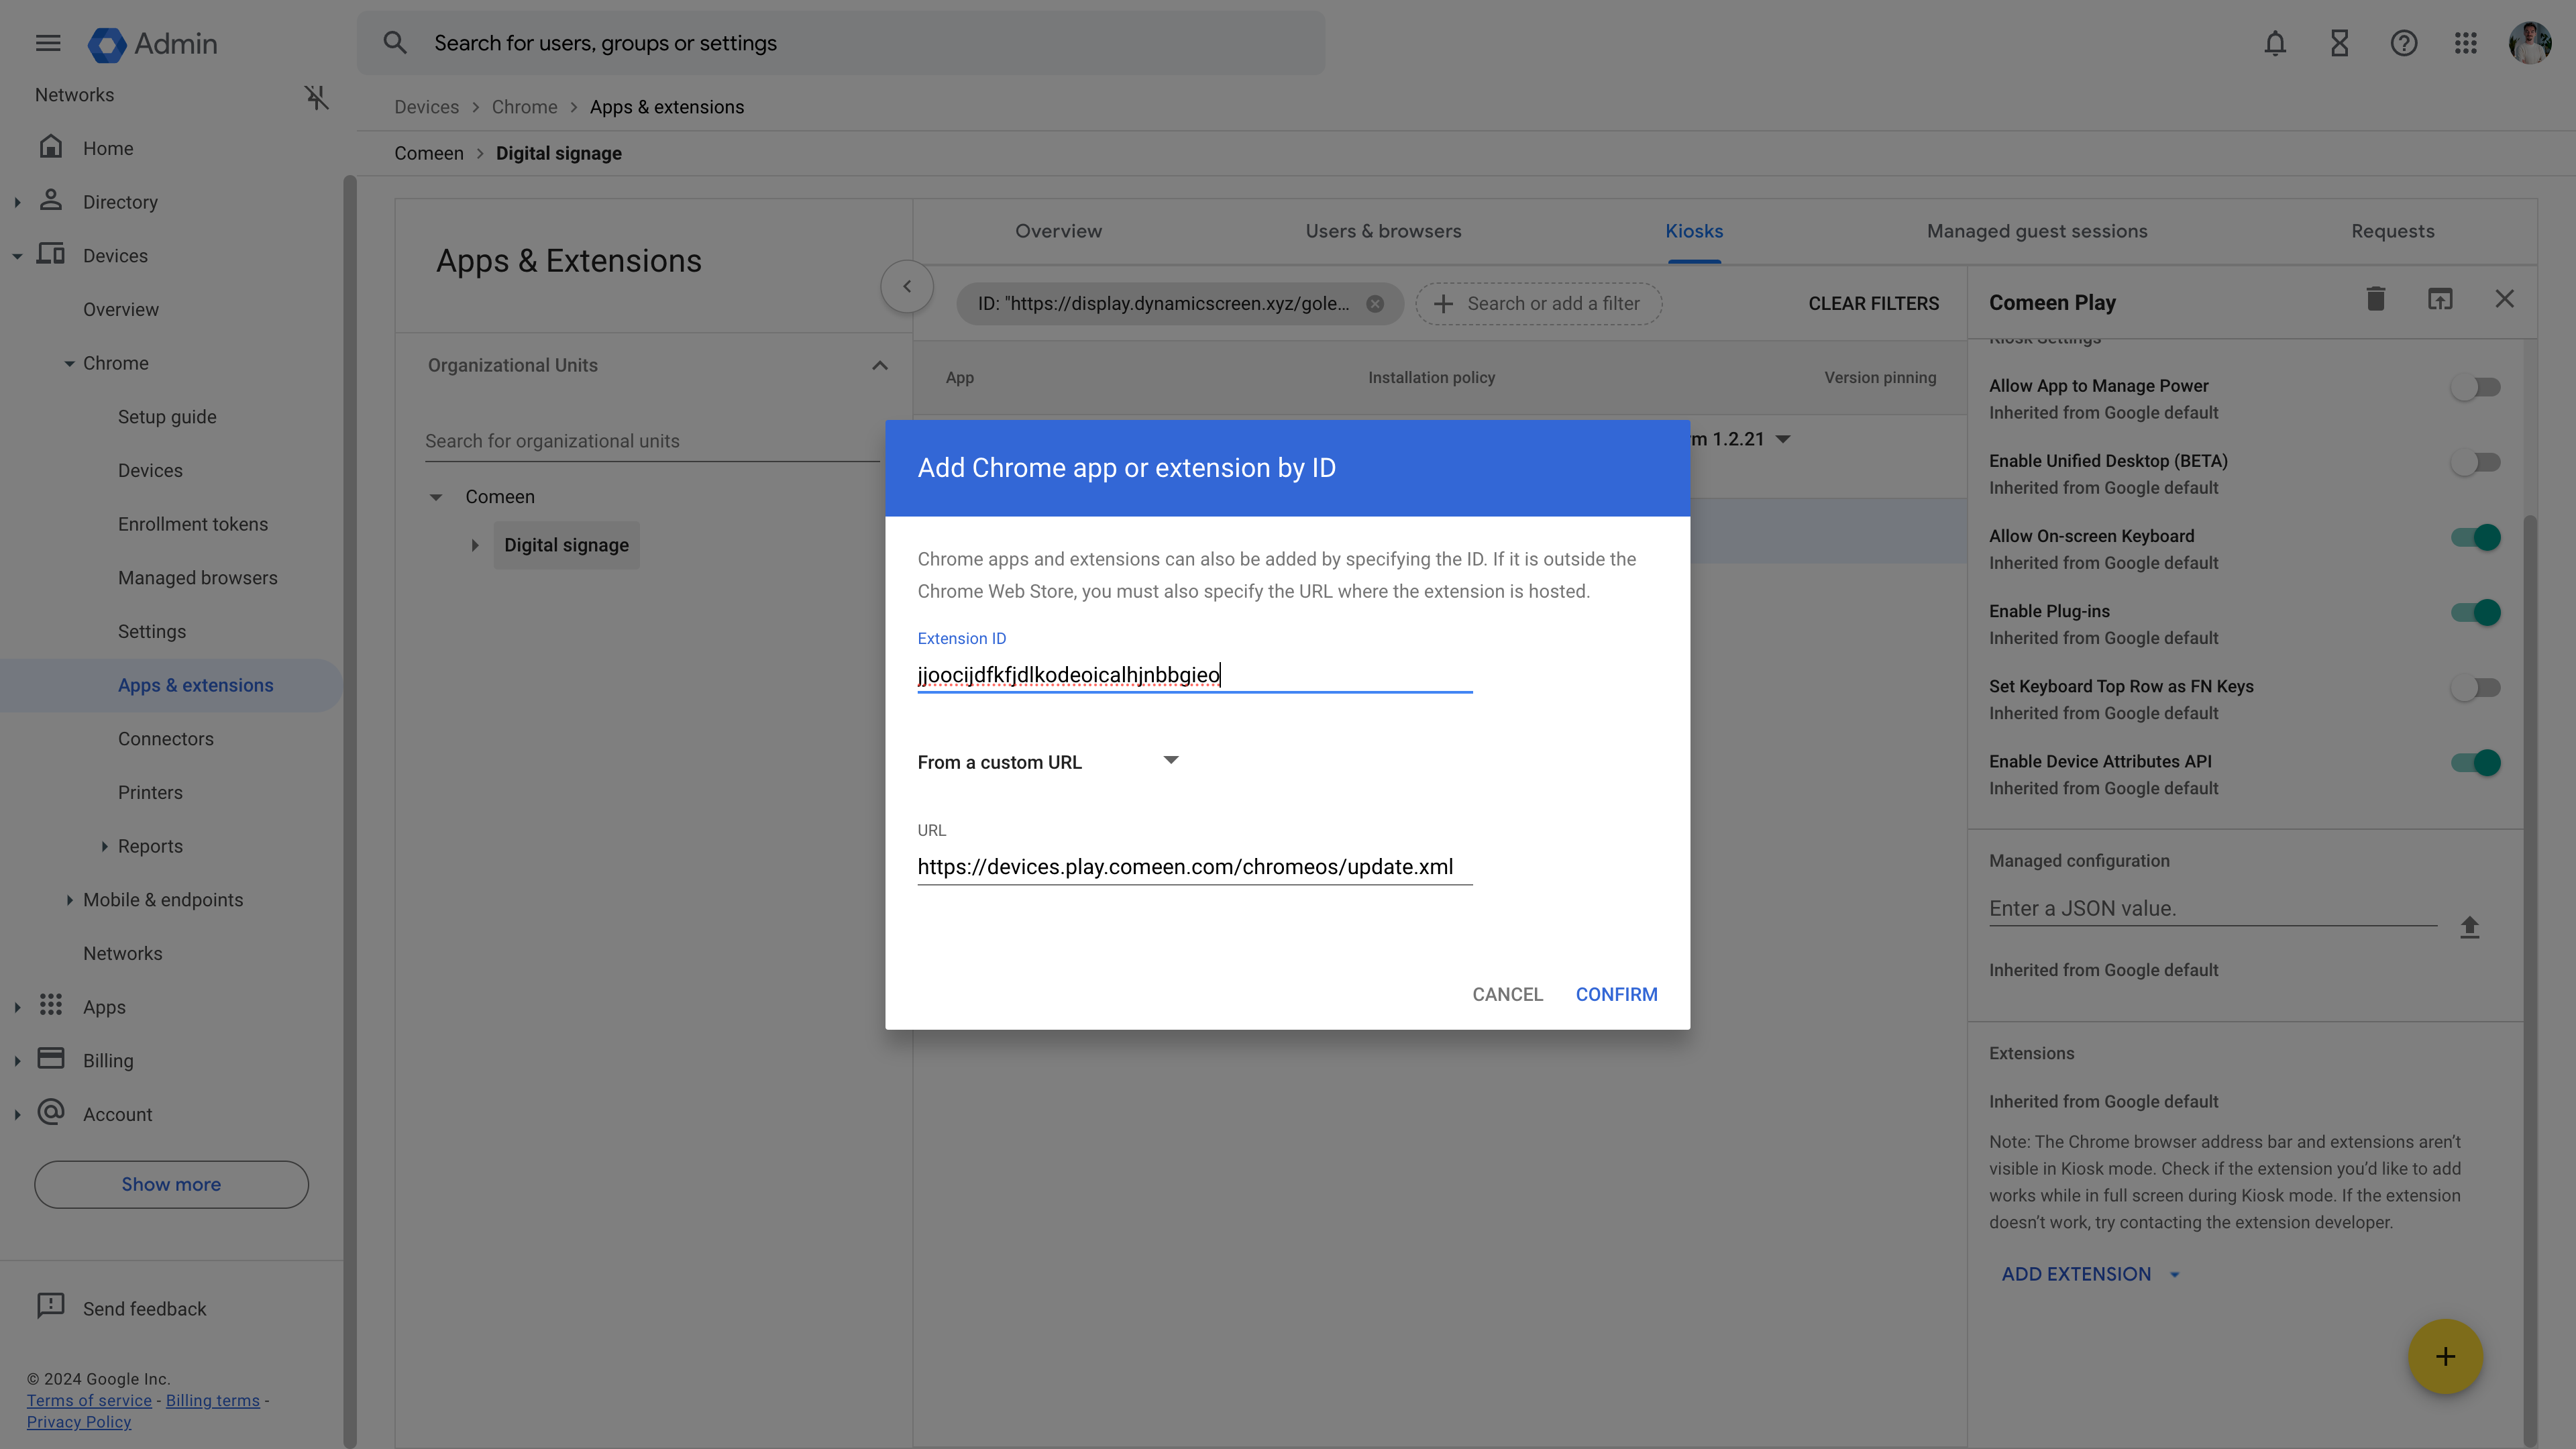Image resolution: width=2576 pixels, height=1449 pixels.
Task: Expand the Directory sidebar section
Action: (17, 202)
